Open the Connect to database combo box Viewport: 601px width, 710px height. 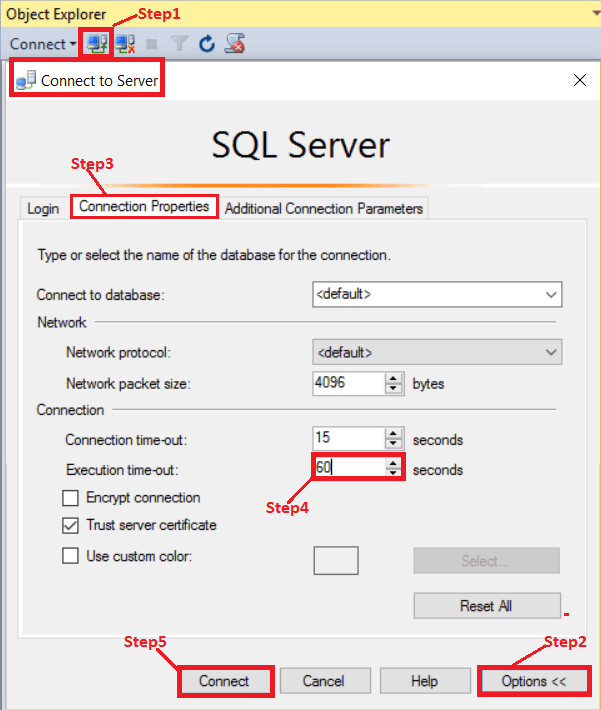437,294
